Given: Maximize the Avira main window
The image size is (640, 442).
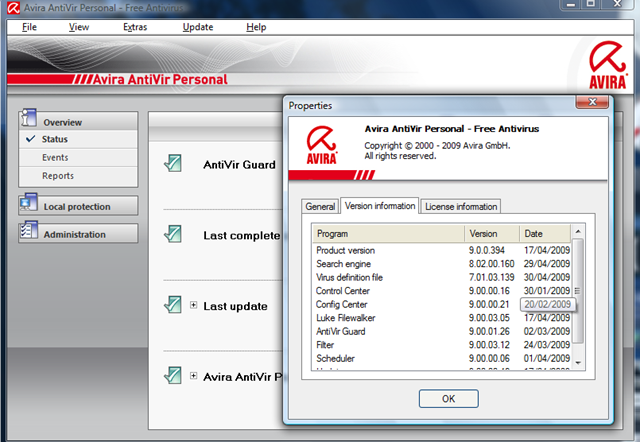Looking at the screenshot, I should [x=591, y=4].
